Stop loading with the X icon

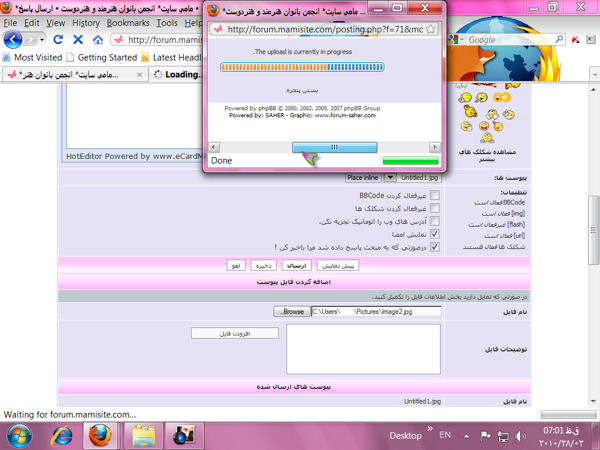point(78,39)
